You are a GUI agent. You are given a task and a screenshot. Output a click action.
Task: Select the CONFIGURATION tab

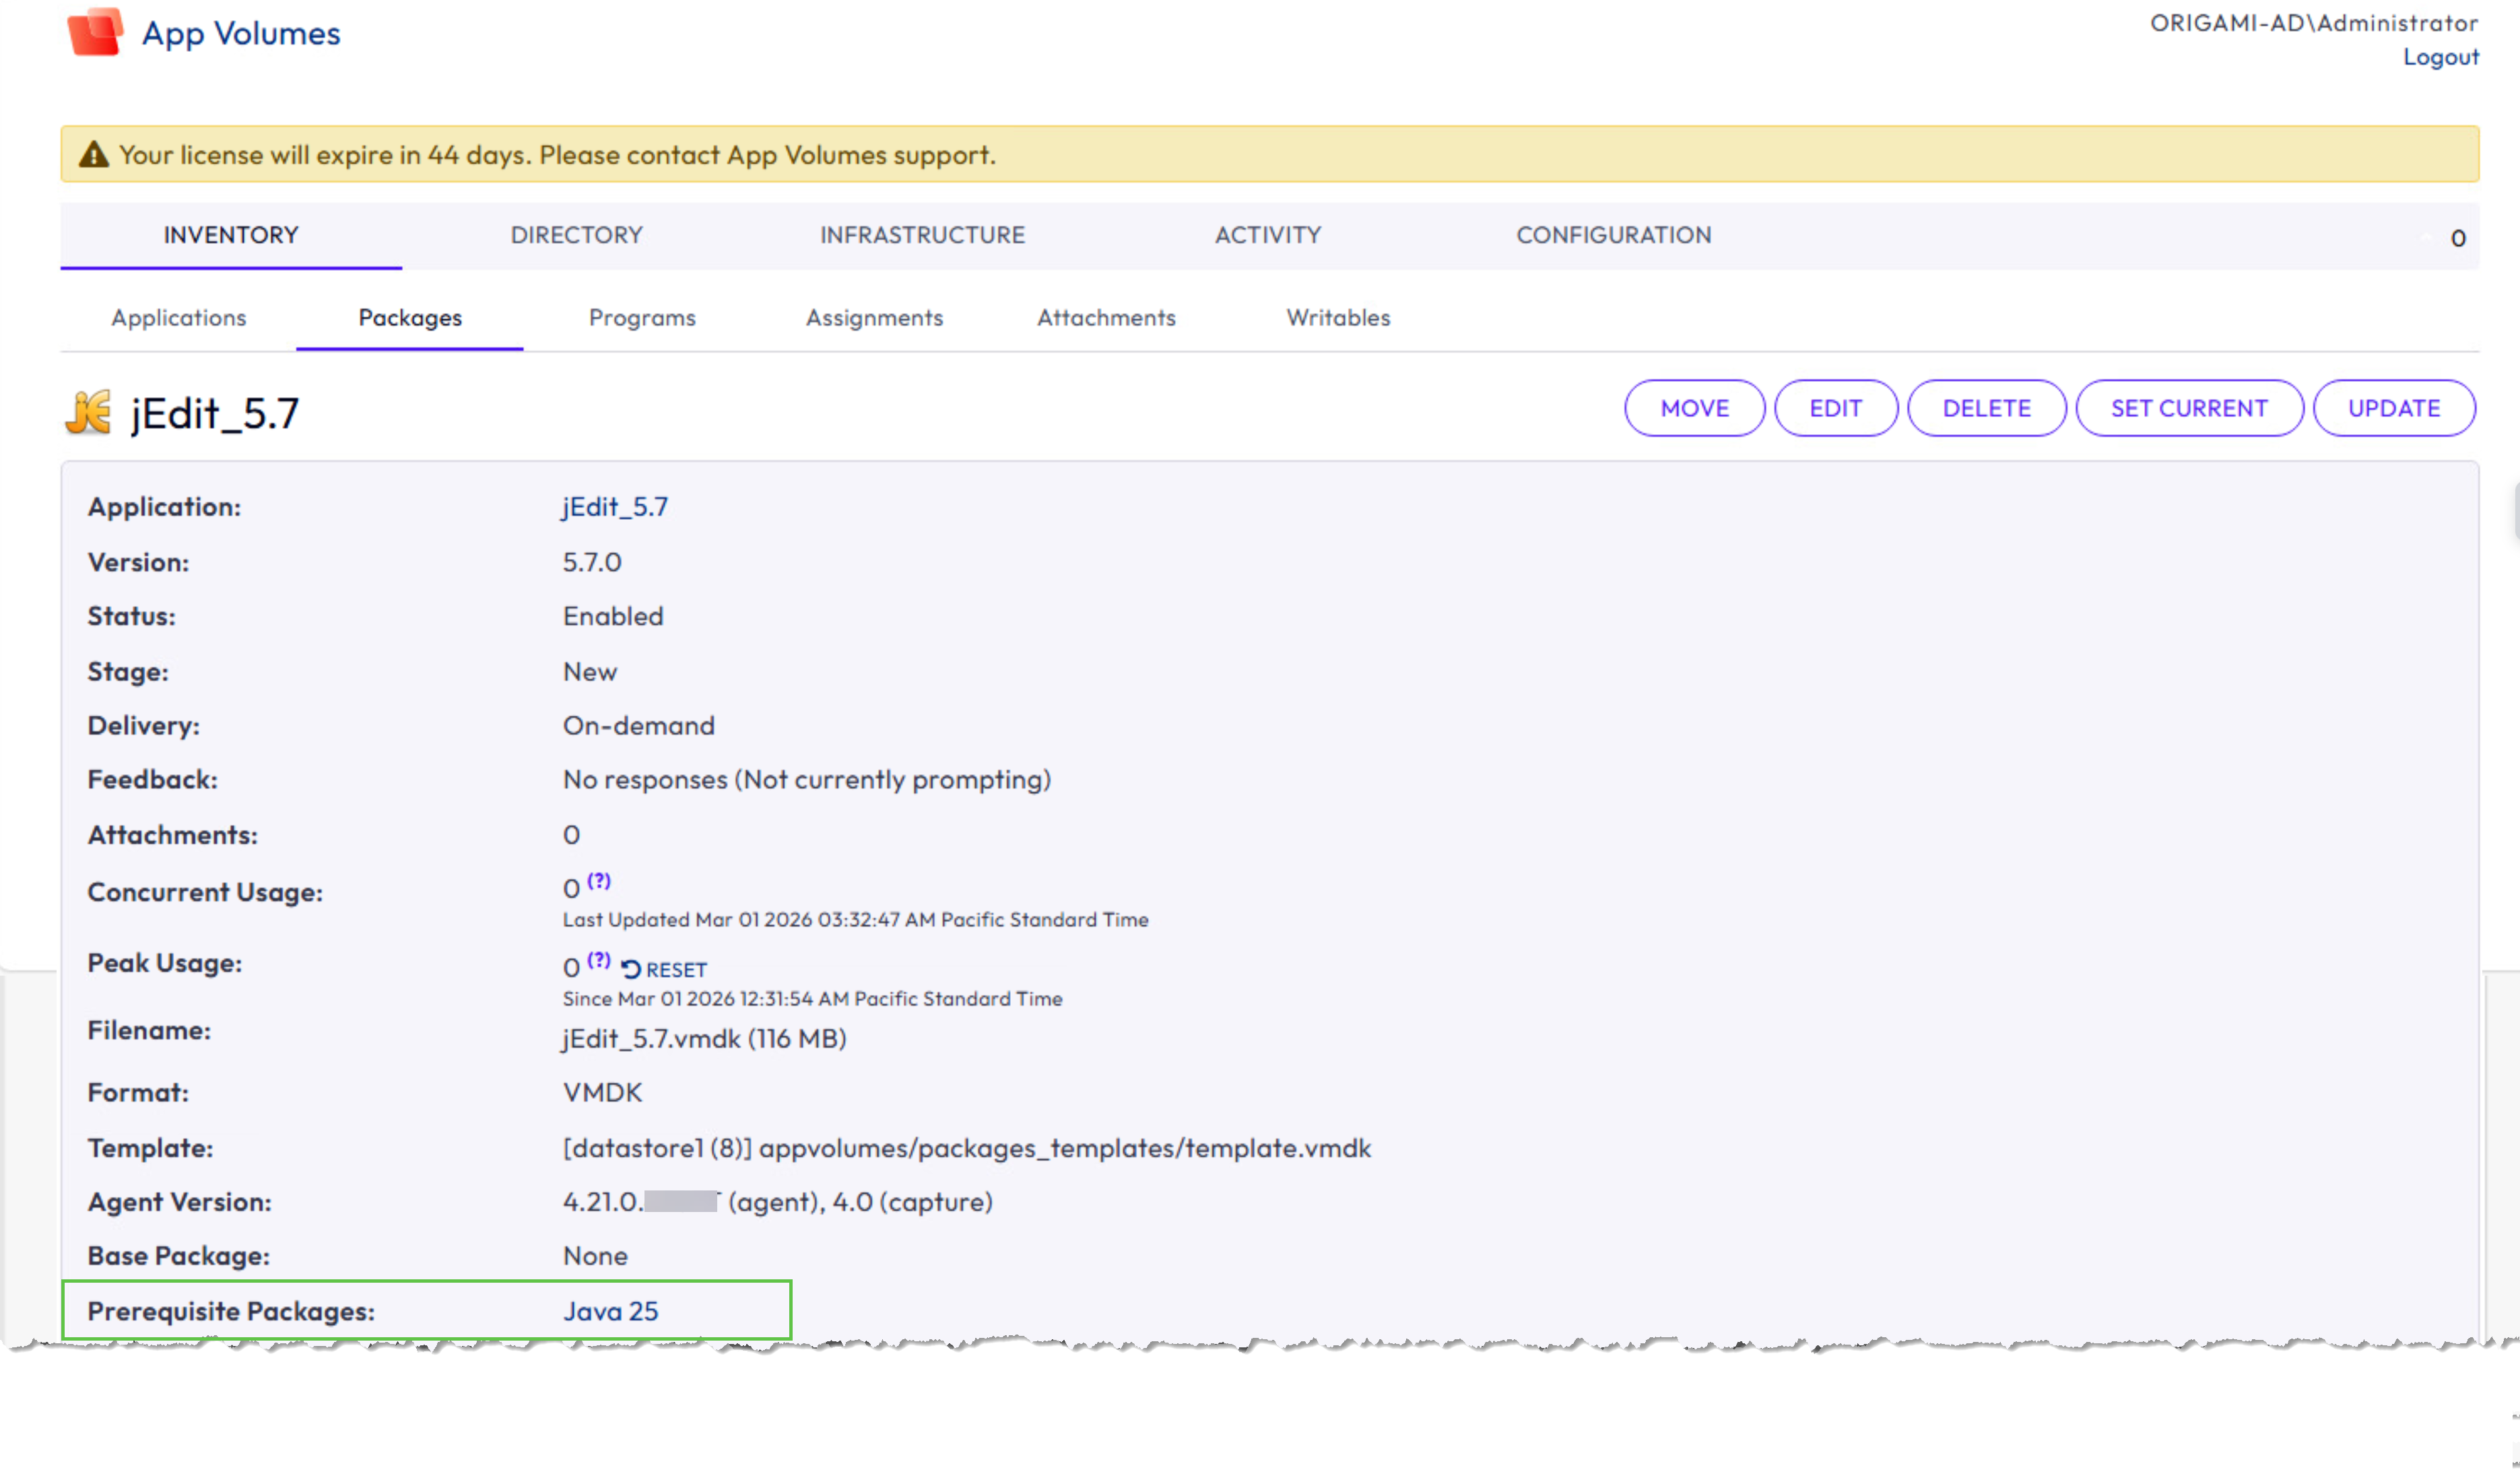click(1614, 235)
